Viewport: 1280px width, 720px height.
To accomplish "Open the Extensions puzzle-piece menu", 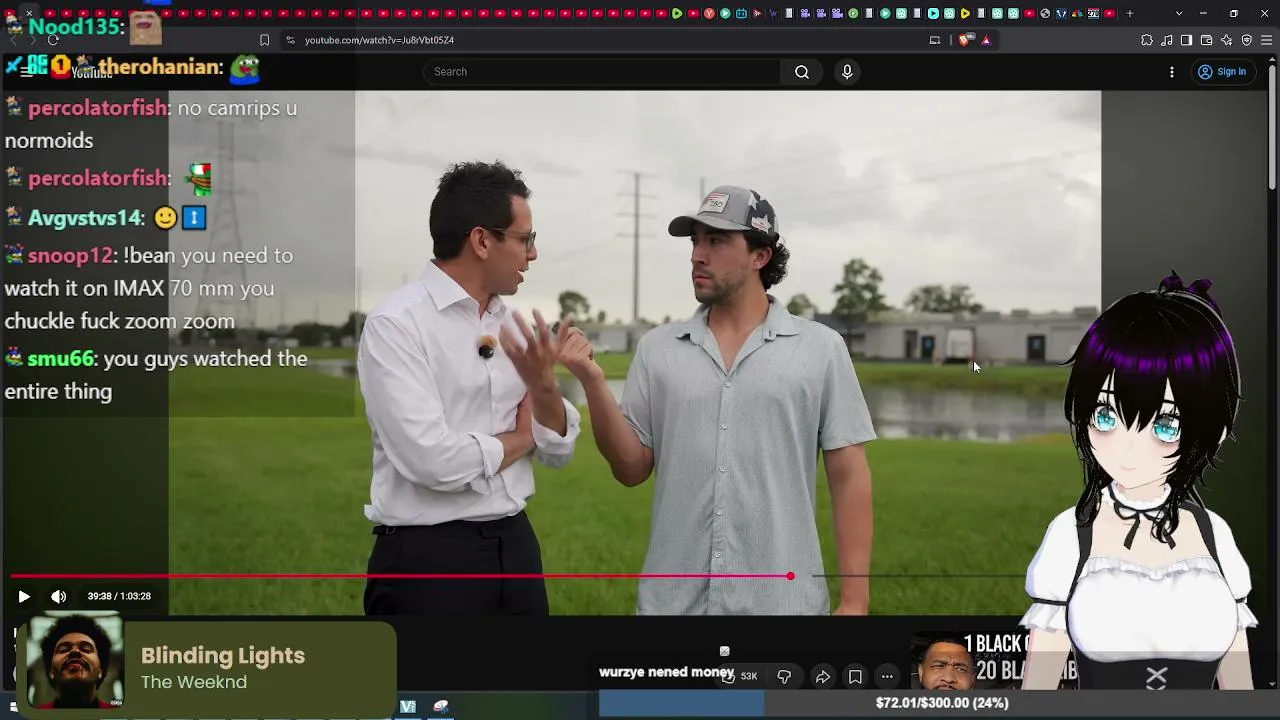I will (x=1147, y=40).
